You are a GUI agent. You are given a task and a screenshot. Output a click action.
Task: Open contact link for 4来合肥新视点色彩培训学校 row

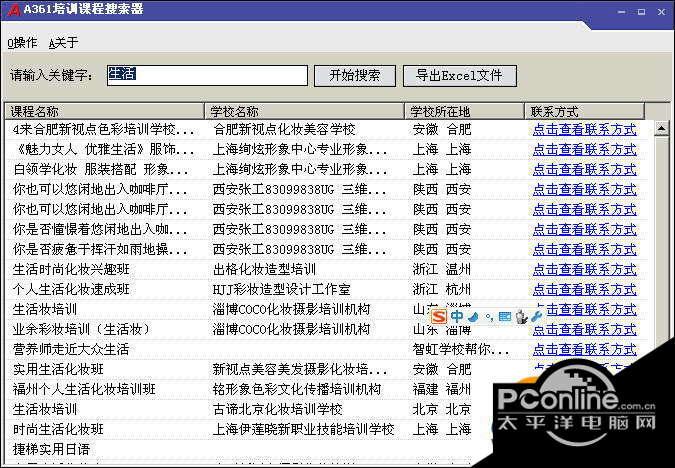(585, 130)
